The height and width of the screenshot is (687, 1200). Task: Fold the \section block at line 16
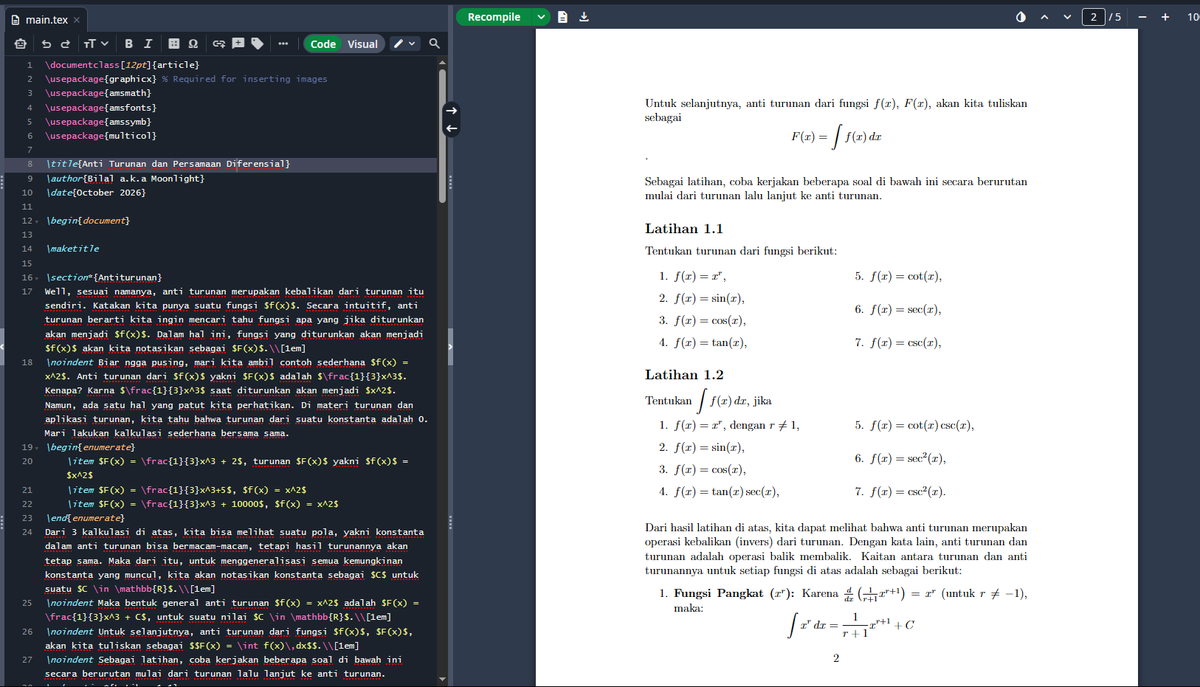click(37, 277)
